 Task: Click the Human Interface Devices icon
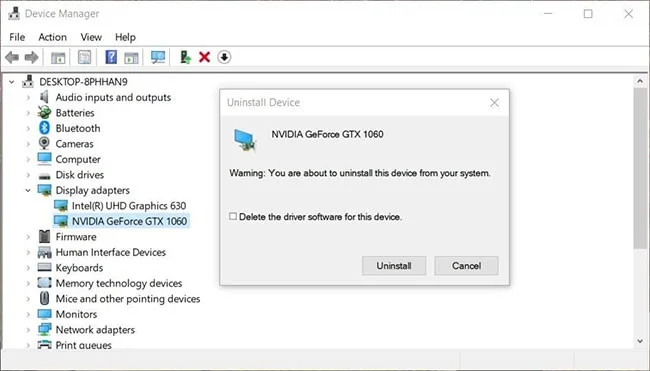tap(44, 252)
